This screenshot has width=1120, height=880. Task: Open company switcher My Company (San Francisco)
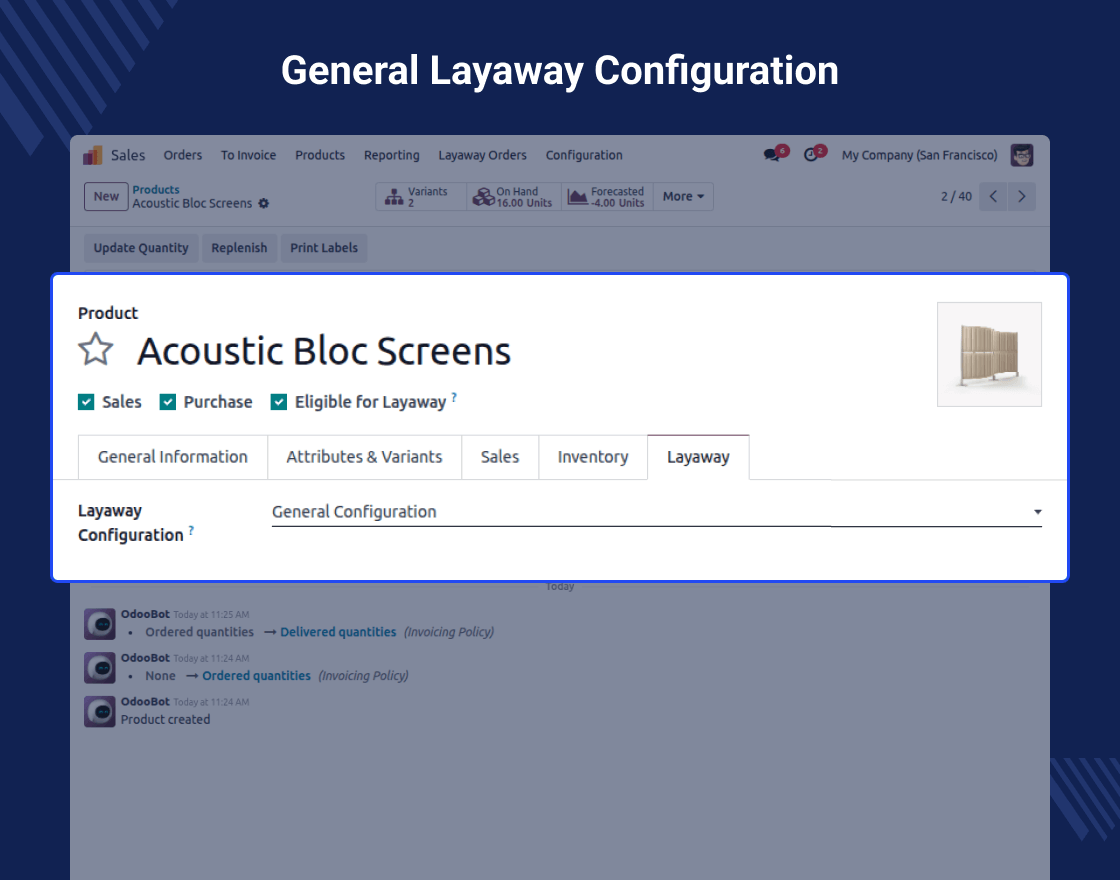(x=919, y=155)
